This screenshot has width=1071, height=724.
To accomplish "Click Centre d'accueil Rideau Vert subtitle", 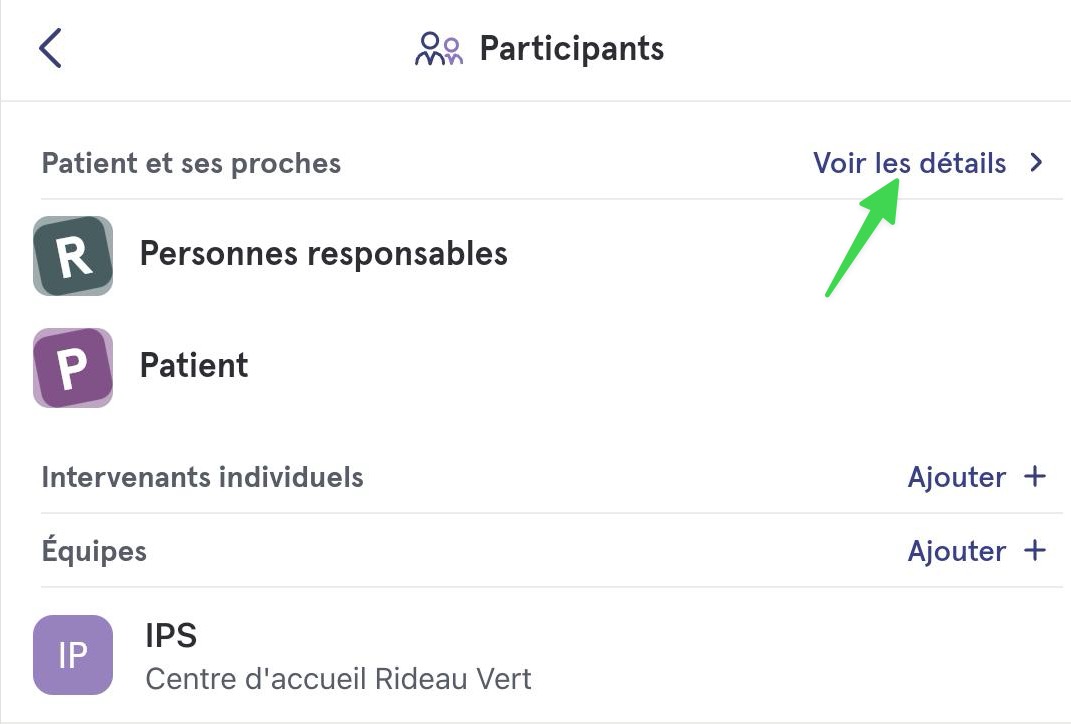I will (338, 679).
